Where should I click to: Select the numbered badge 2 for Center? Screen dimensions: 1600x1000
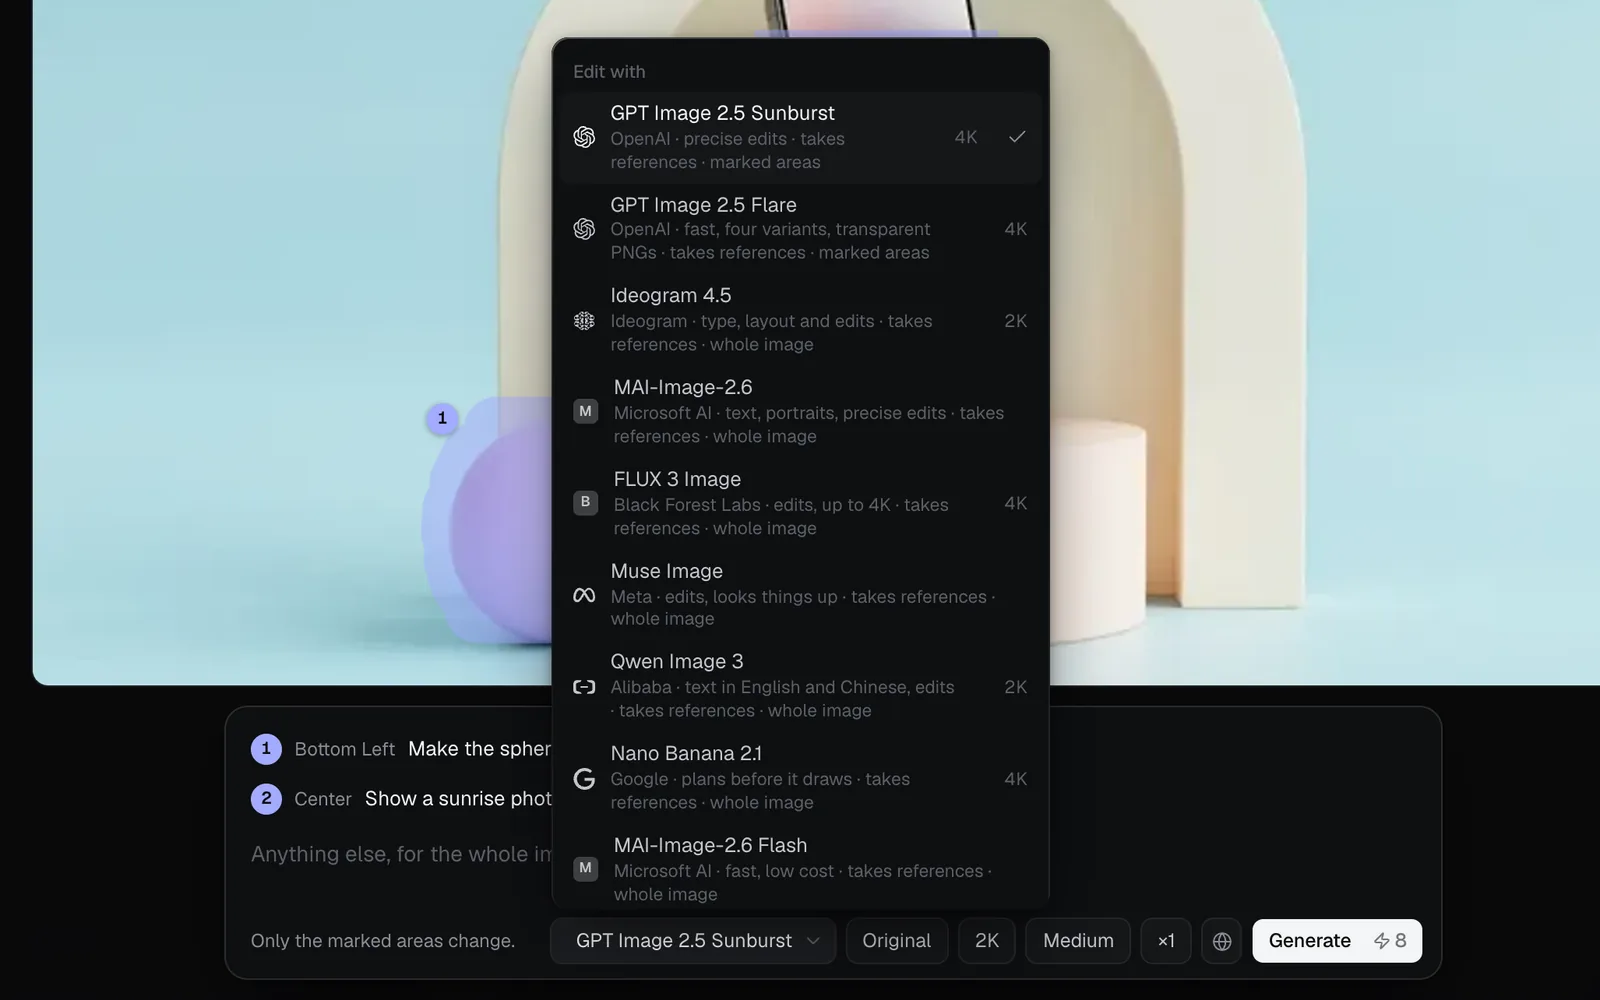tap(266, 798)
